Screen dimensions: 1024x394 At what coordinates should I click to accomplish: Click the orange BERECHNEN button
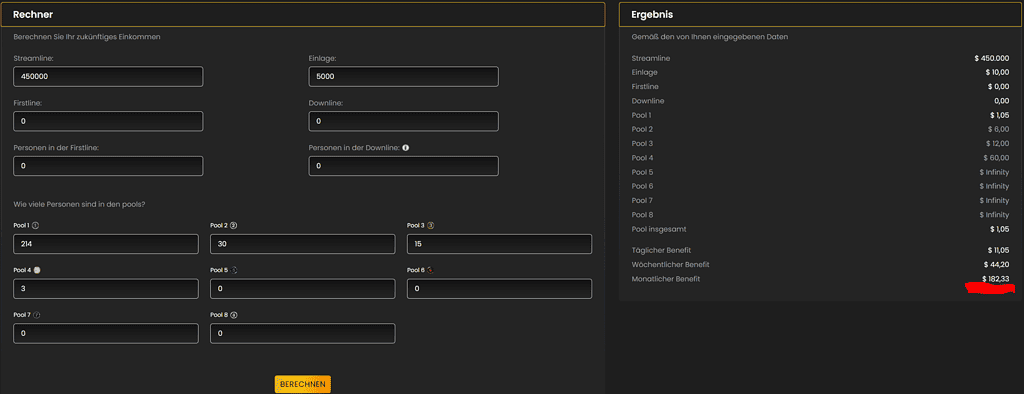(x=303, y=384)
